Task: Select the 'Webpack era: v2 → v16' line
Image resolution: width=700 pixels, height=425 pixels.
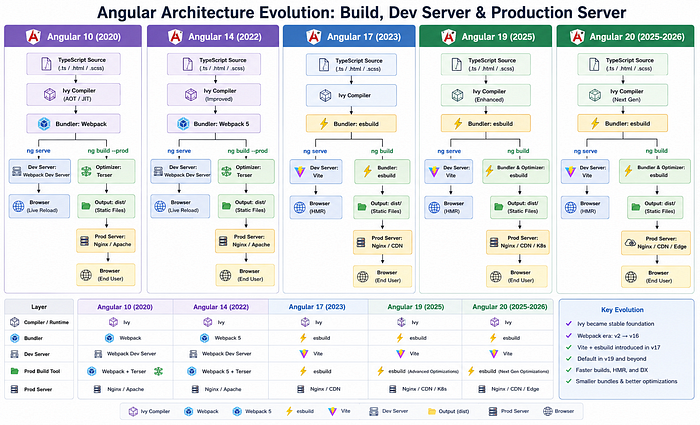Action: pos(608,335)
